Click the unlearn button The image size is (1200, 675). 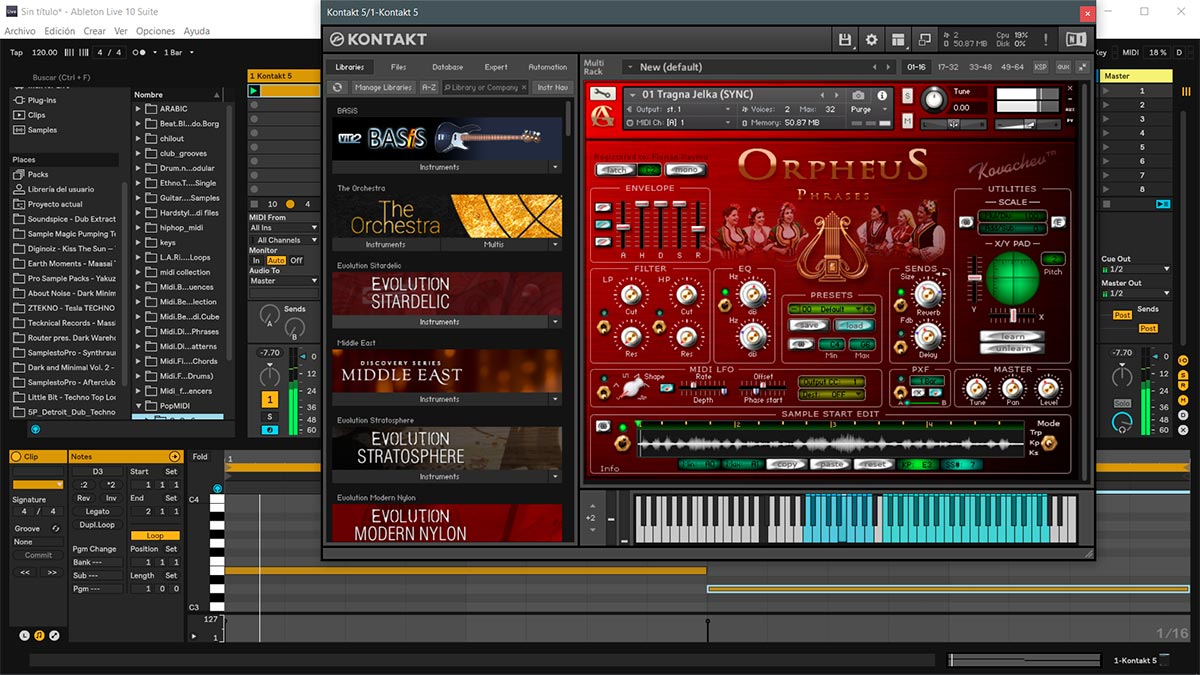point(1010,348)
